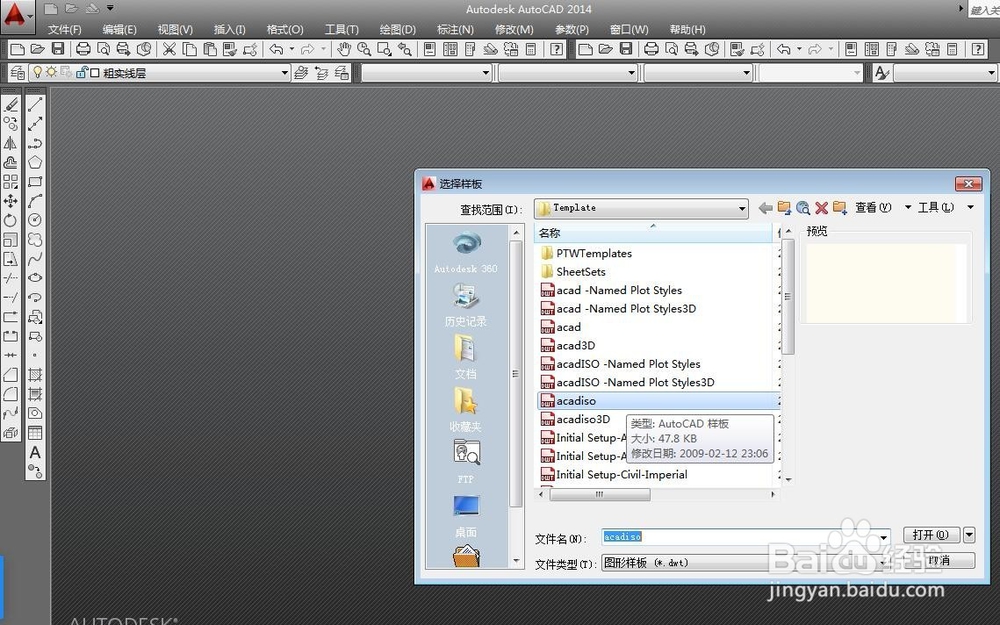
Task: Expand the 粗实线层 layer dropdown
Action: (284, 73)
